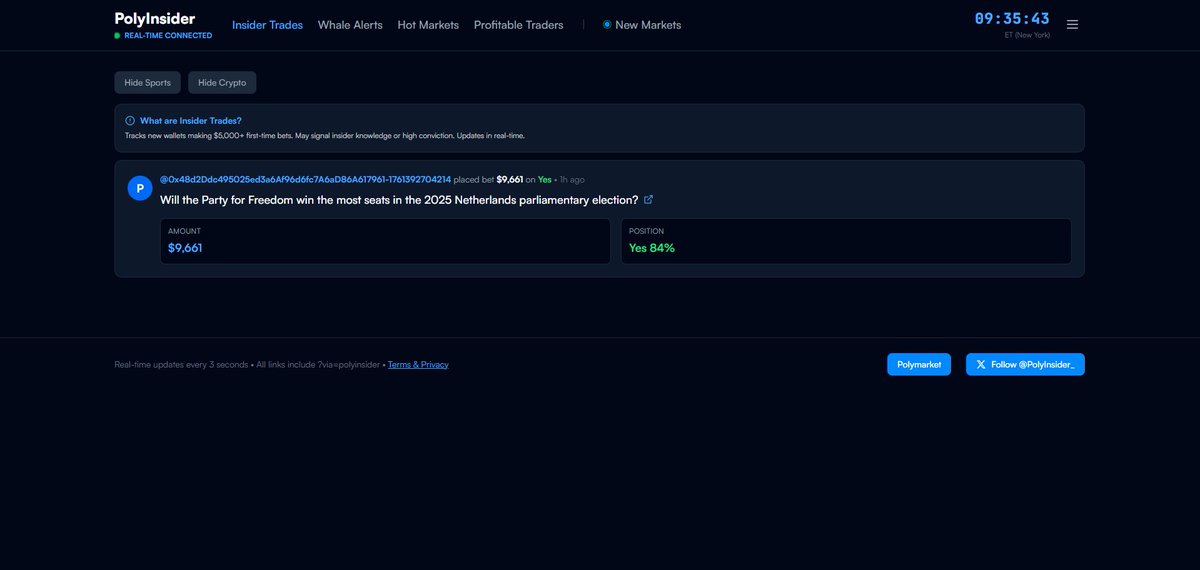
Task: Open the Profitable Traders tab
Action: tap(518, 25)
